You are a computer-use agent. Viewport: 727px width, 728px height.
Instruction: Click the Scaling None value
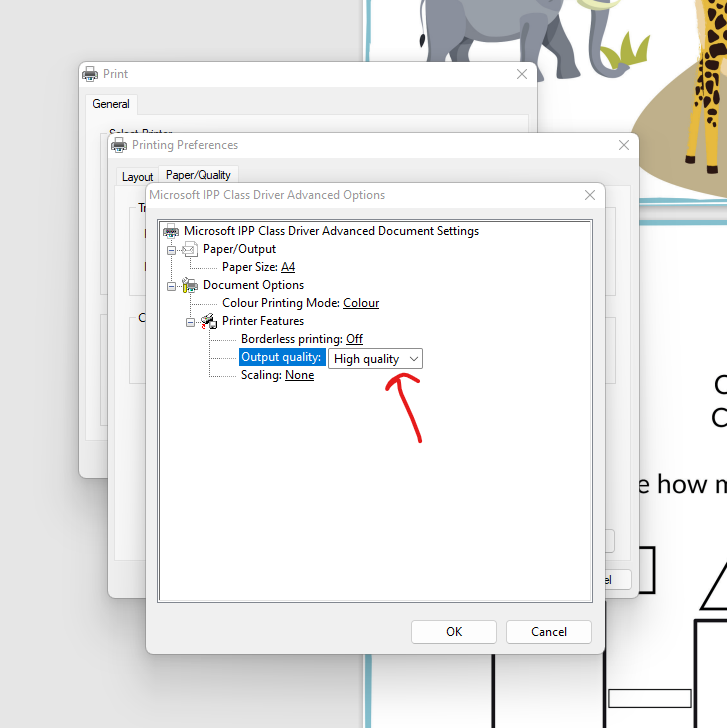tap(299, 375)
